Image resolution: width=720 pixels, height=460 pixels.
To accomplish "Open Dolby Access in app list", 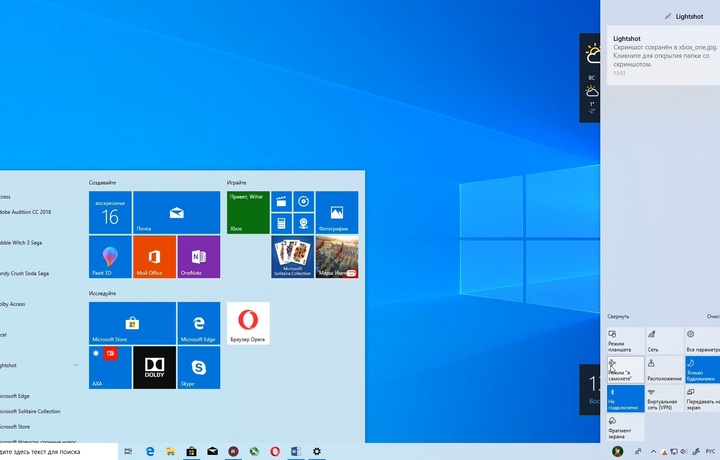I will (12, 304).
